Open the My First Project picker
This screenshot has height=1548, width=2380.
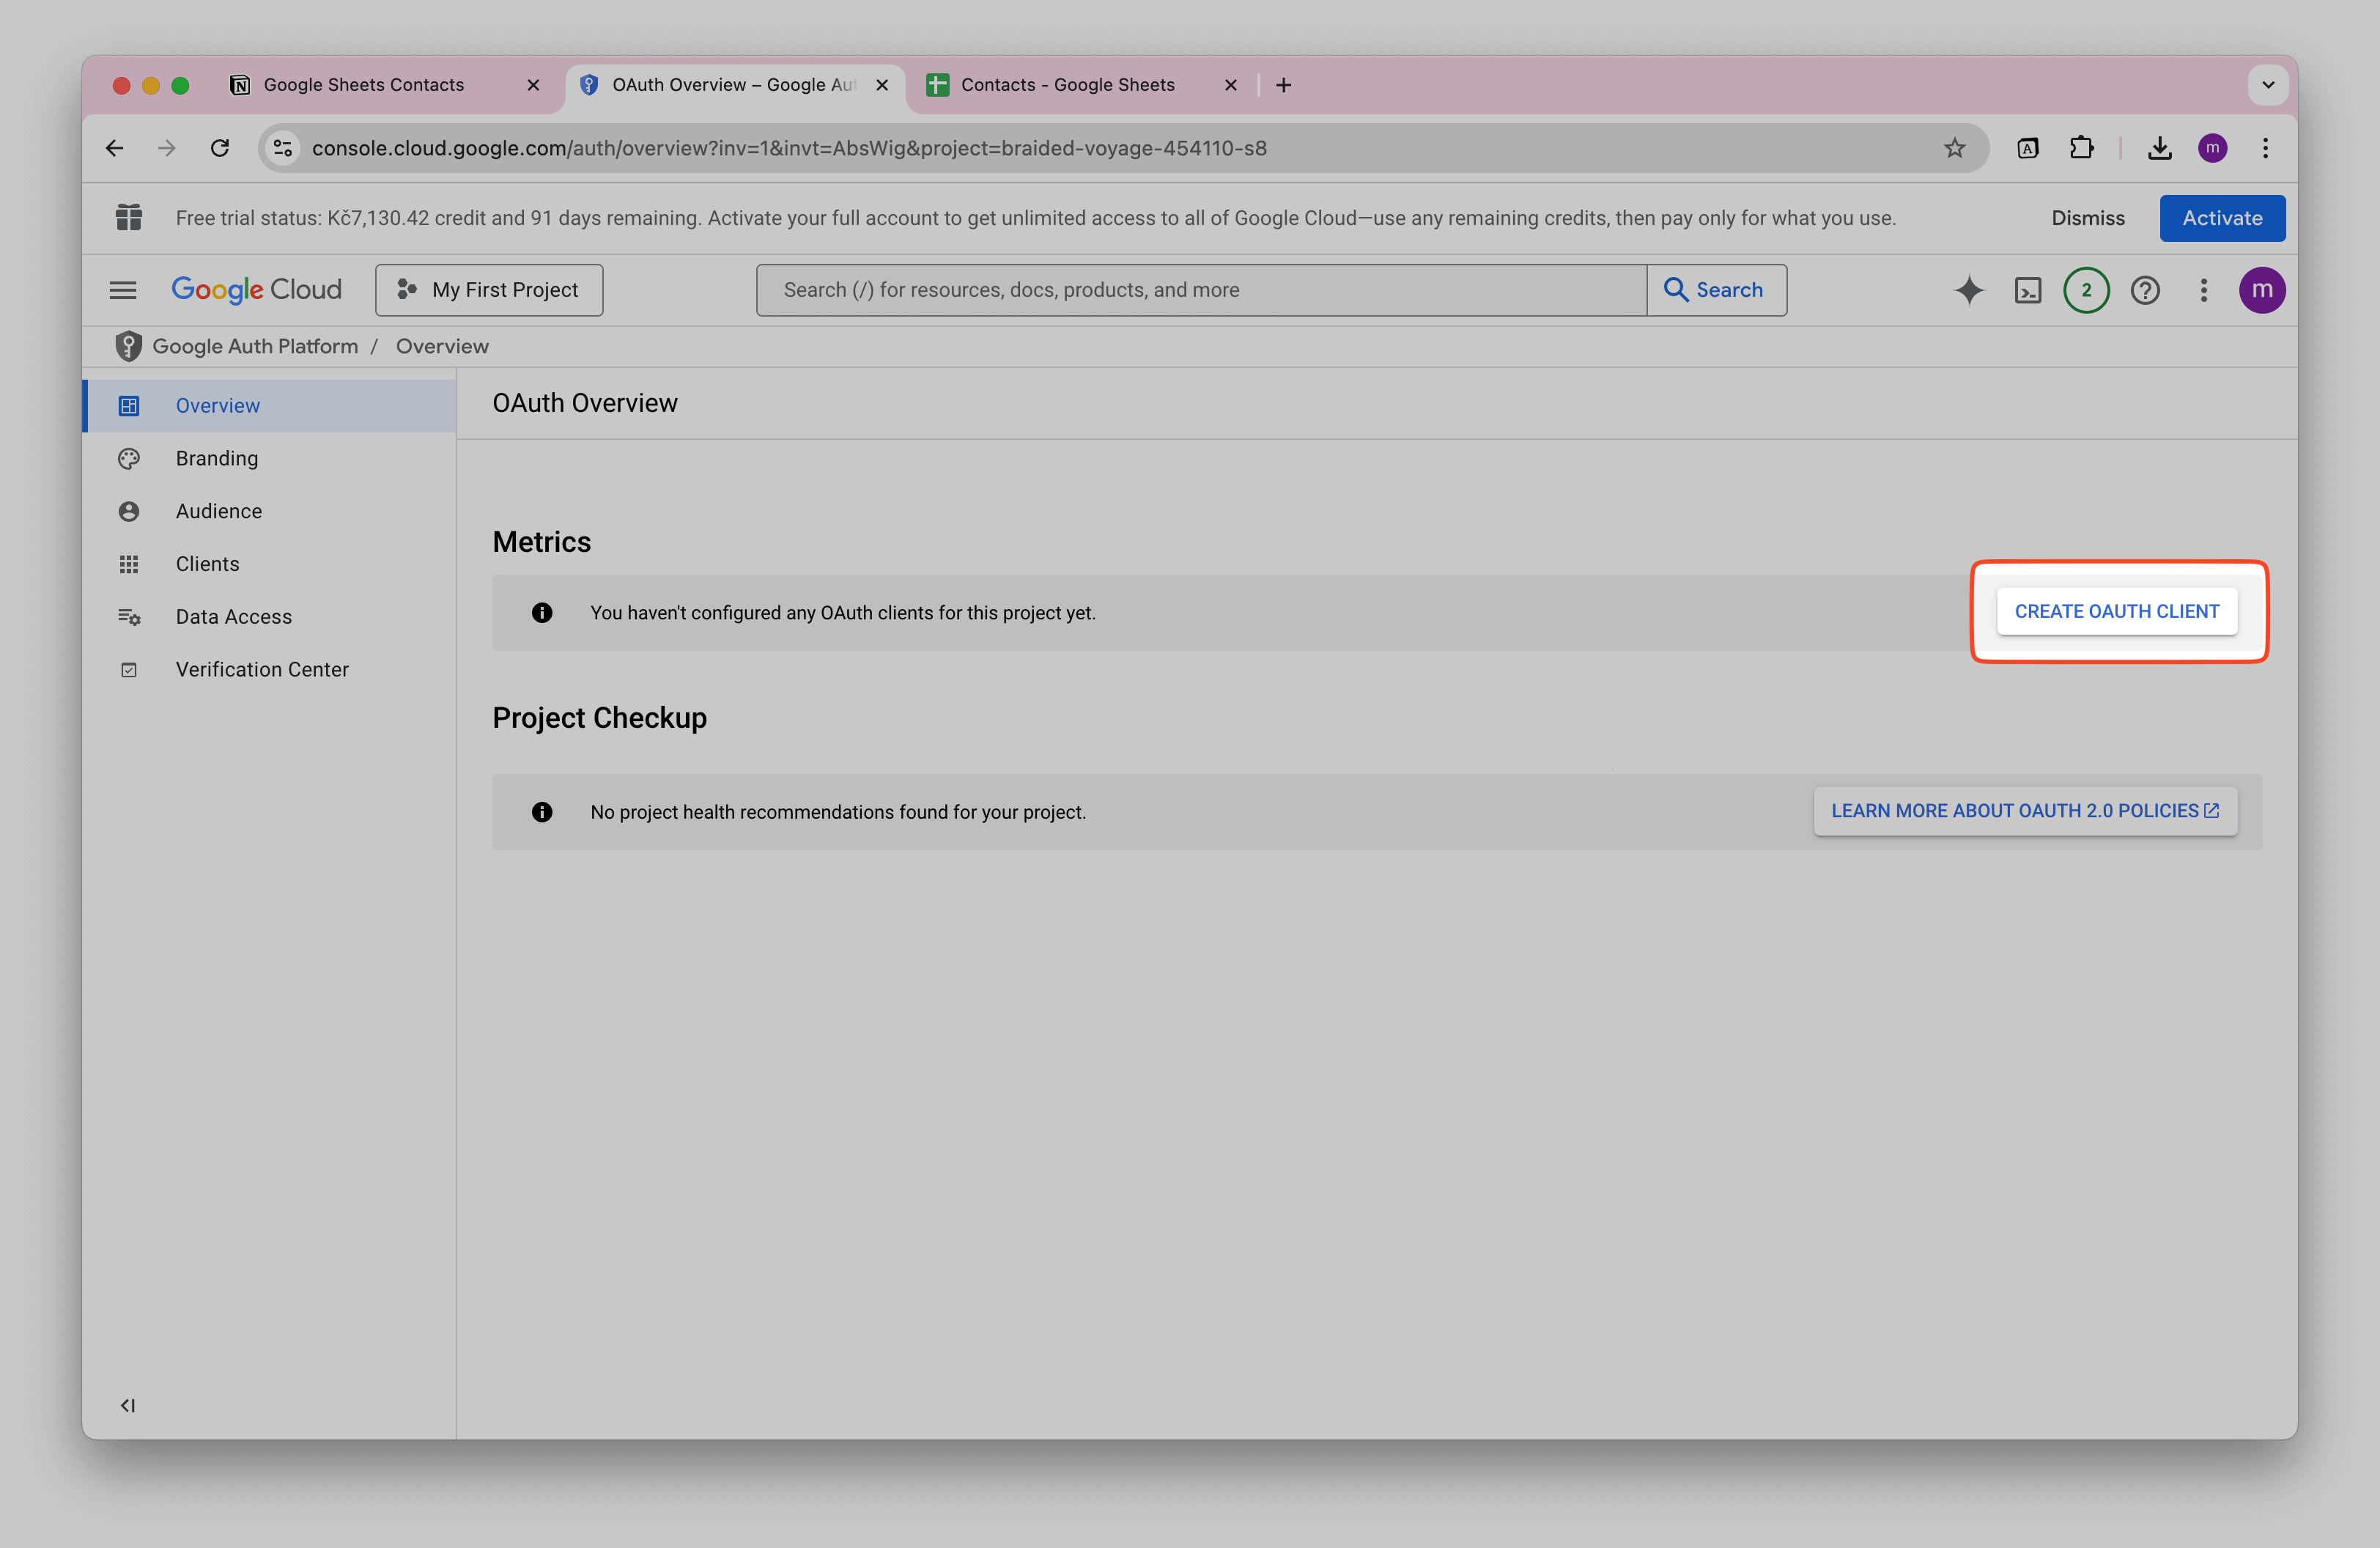point(489,290)
